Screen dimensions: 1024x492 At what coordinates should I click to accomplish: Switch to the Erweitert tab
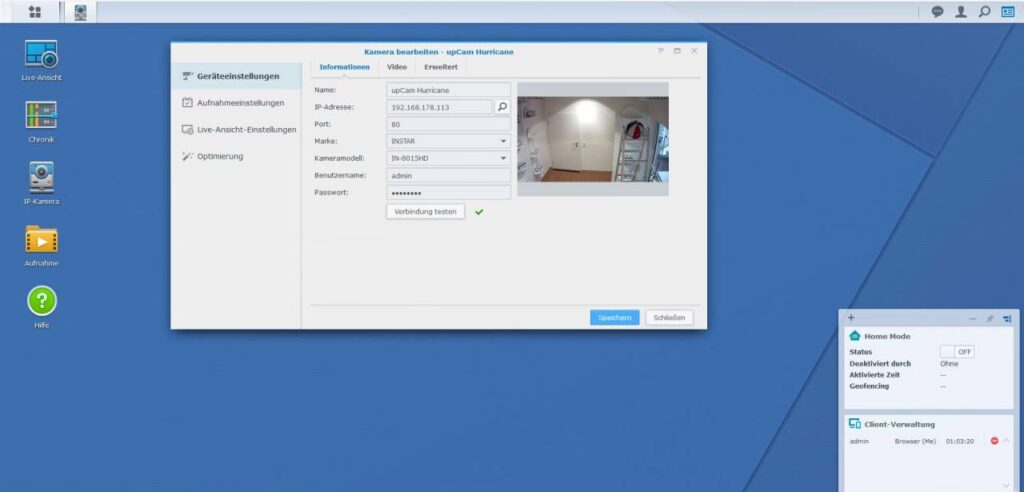[x=441, y=67]
